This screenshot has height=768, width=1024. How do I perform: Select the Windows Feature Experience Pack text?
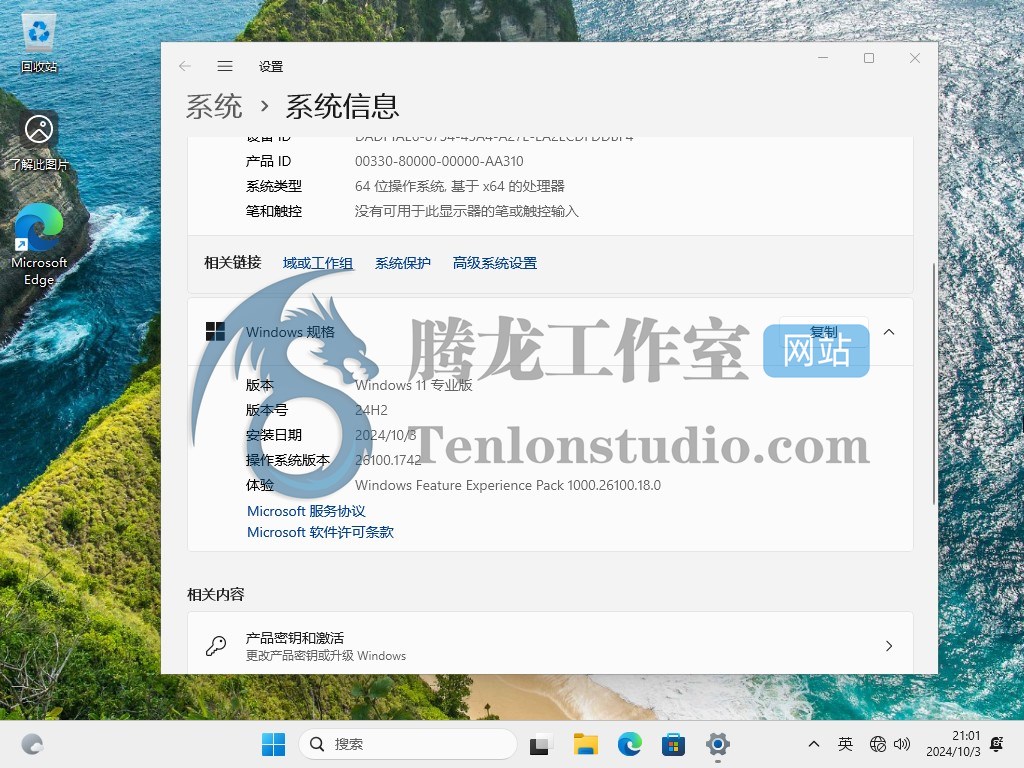click(507, 485)
